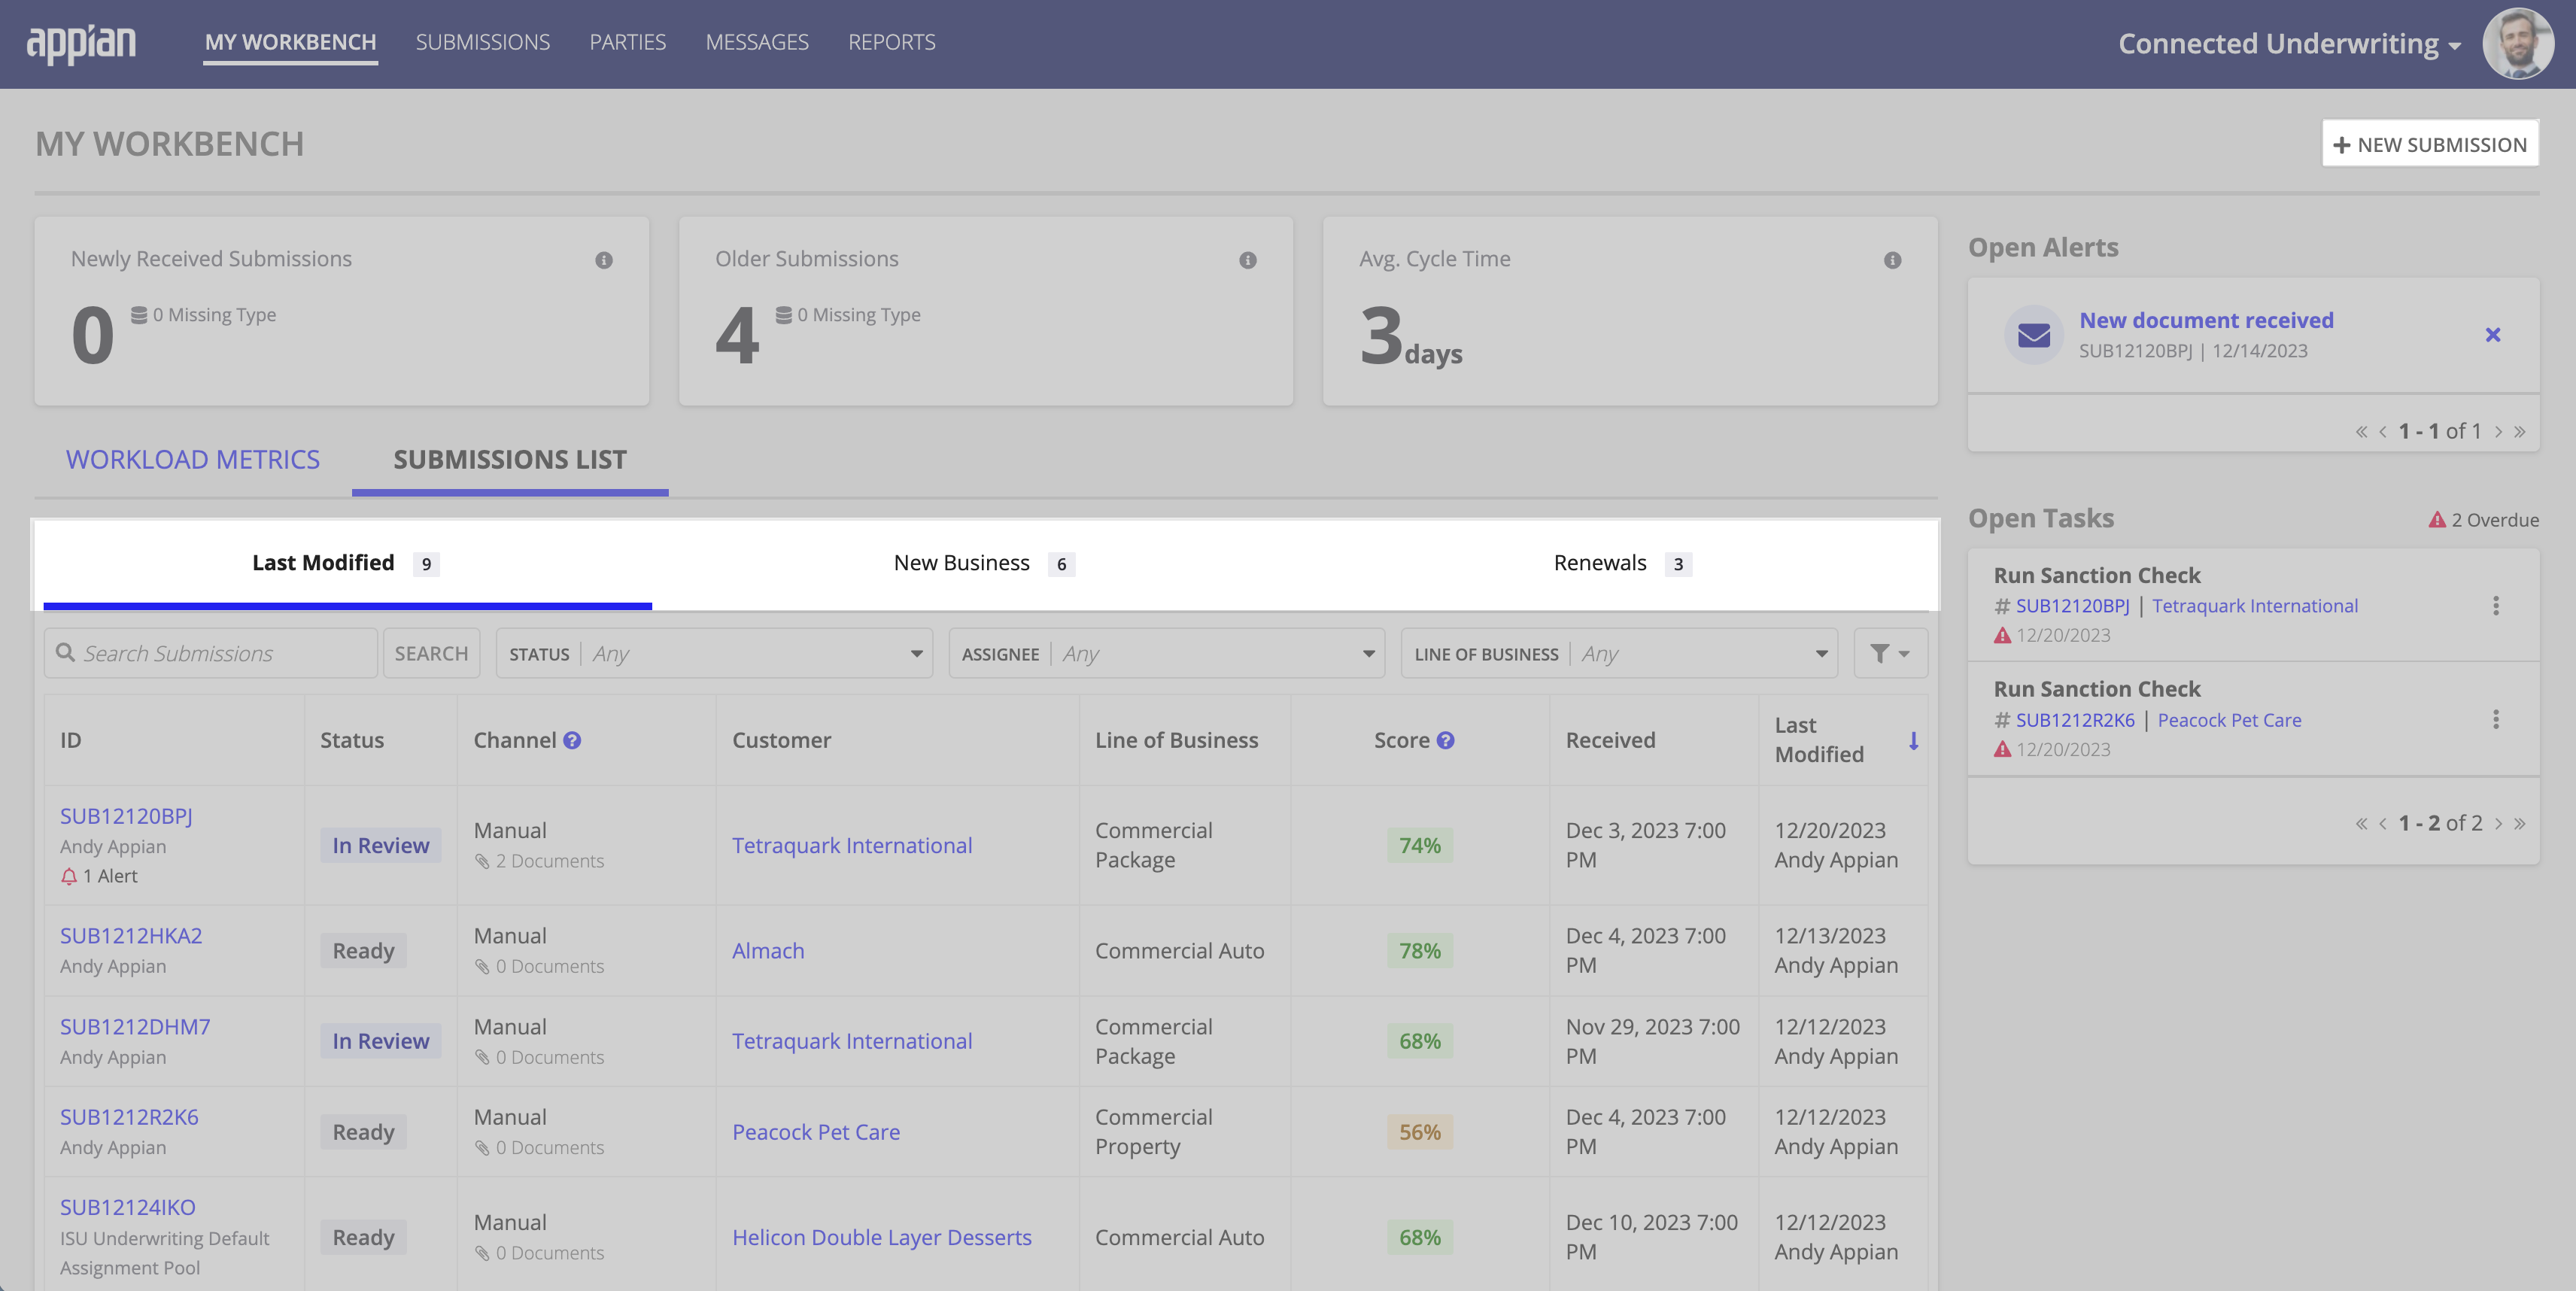Open SUB12120BPJ link in Open Tasks
Viewport: 2576px width, 1291px height.
click(x=2072, y=606)
